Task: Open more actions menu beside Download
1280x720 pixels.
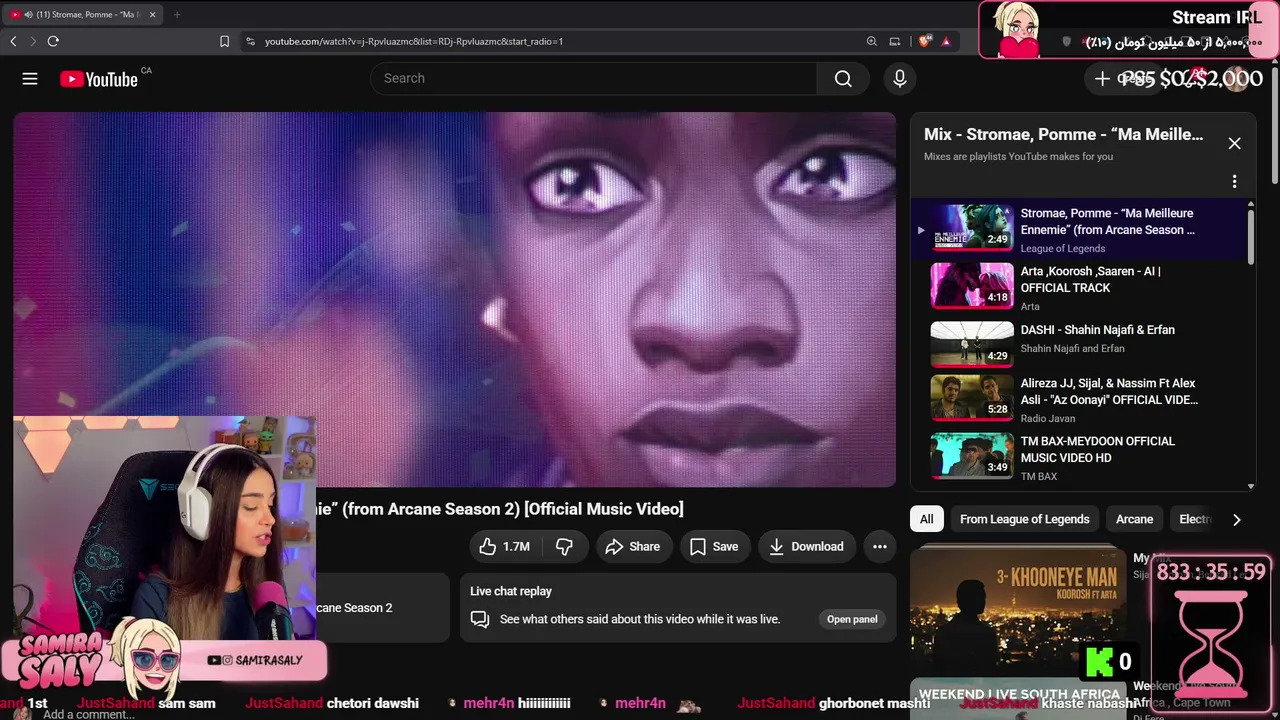Action: 880,546
